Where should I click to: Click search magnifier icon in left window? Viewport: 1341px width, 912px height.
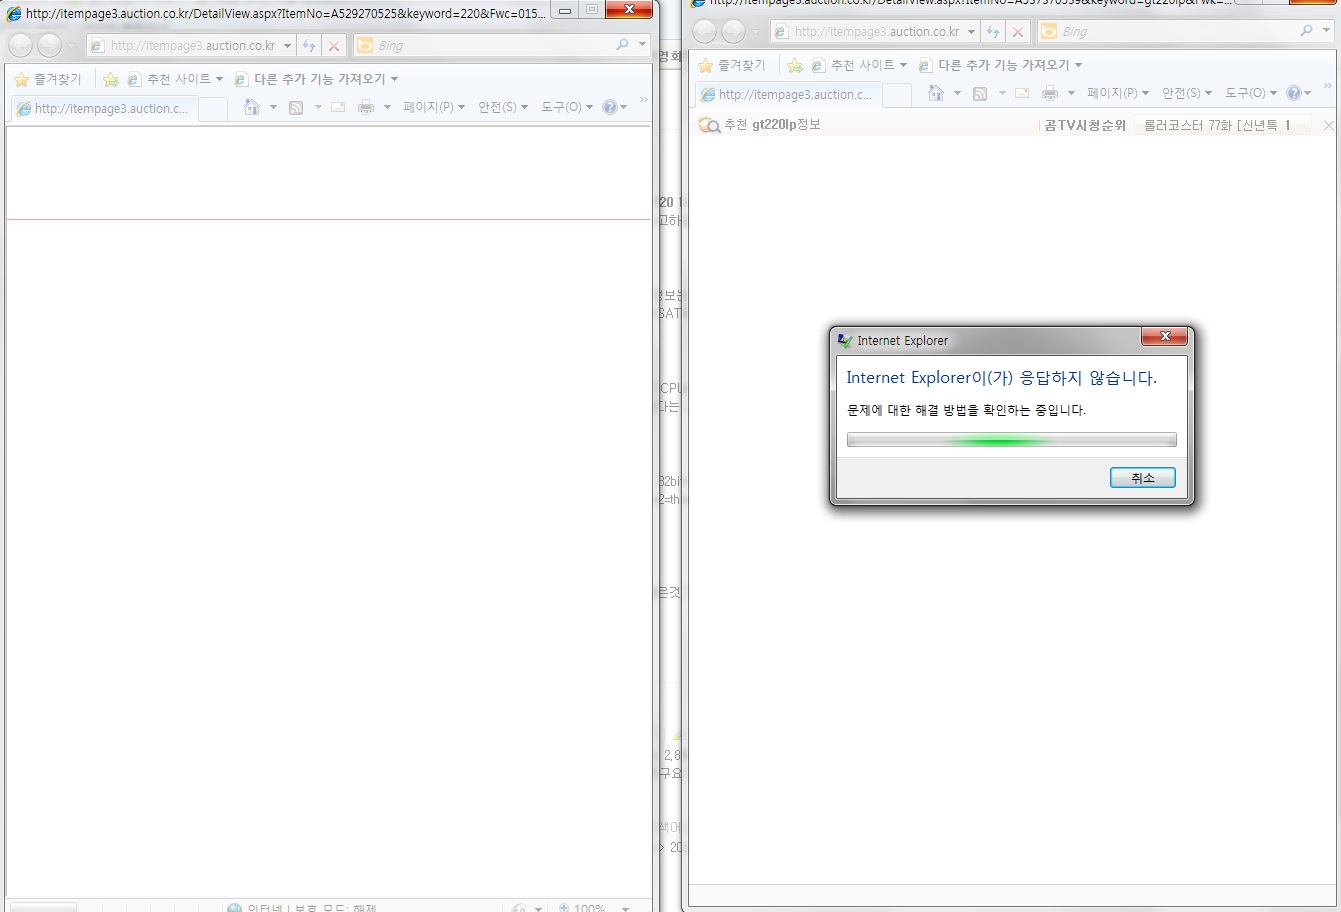pos(622,45)
